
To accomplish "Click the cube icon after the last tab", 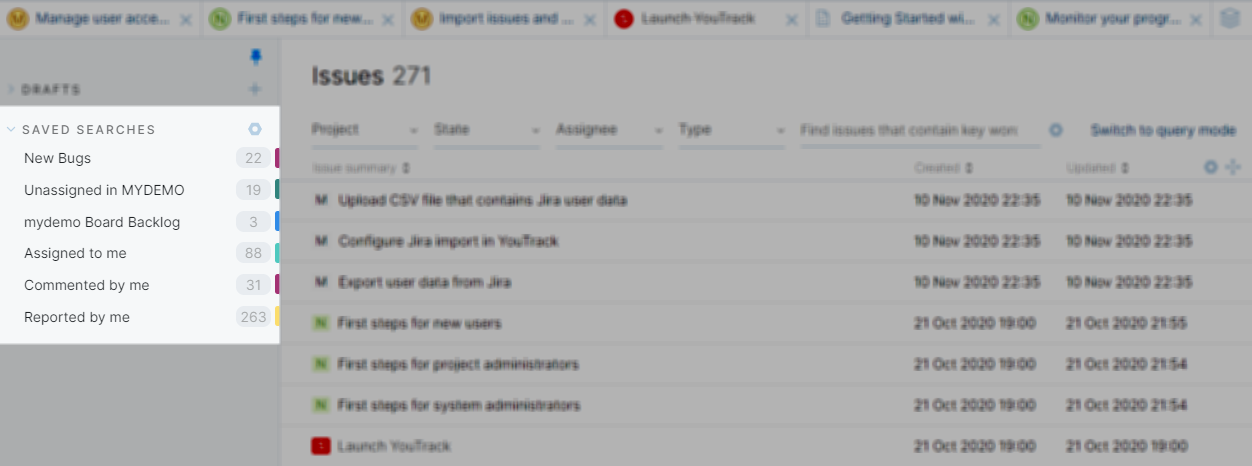I will [1230, 19].
